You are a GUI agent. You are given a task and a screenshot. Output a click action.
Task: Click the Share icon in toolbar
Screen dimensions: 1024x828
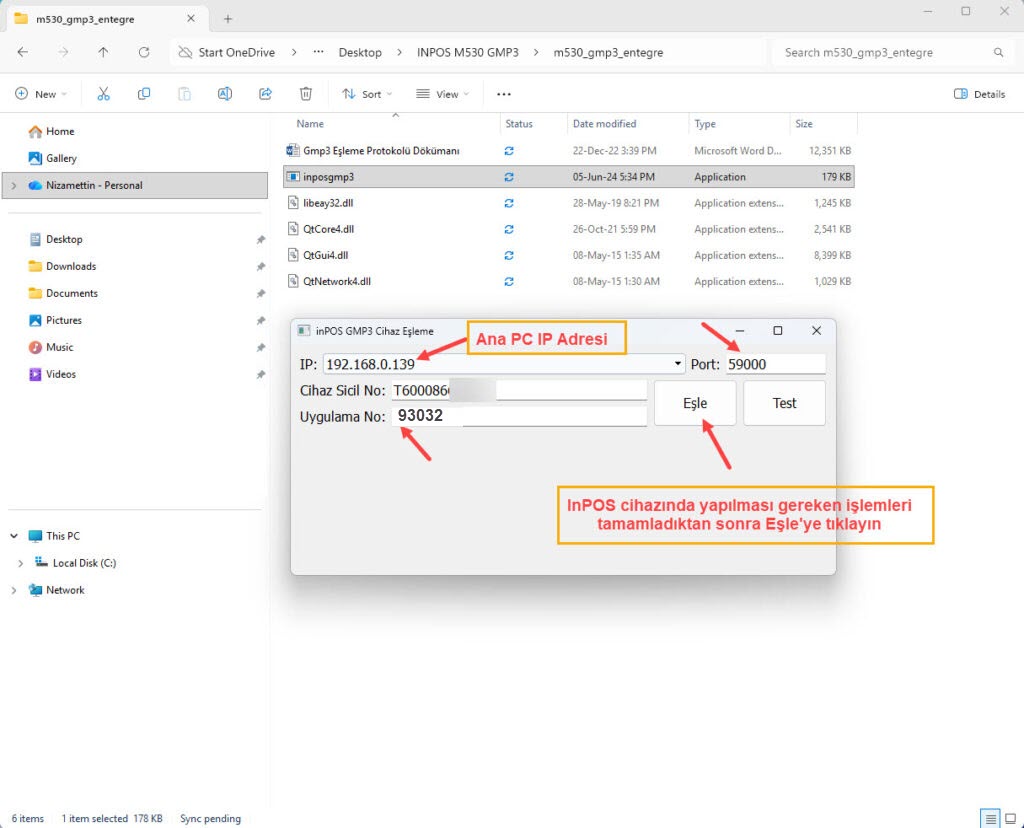pos(265,94)
